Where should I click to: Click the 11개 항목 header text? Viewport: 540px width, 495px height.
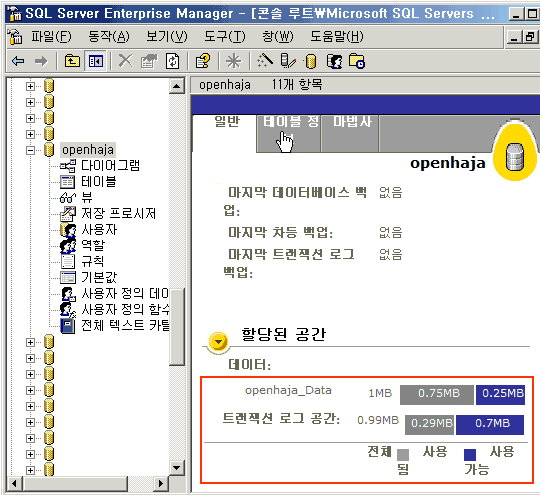[x=297, y=85]
